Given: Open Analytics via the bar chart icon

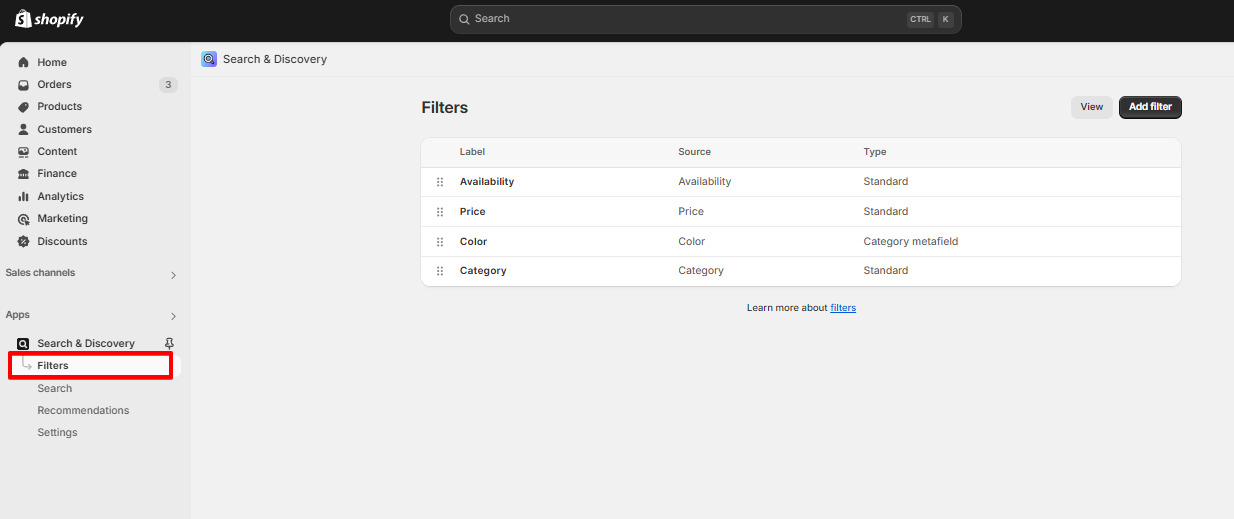Looking at the screenshot, I should [23, 196].
